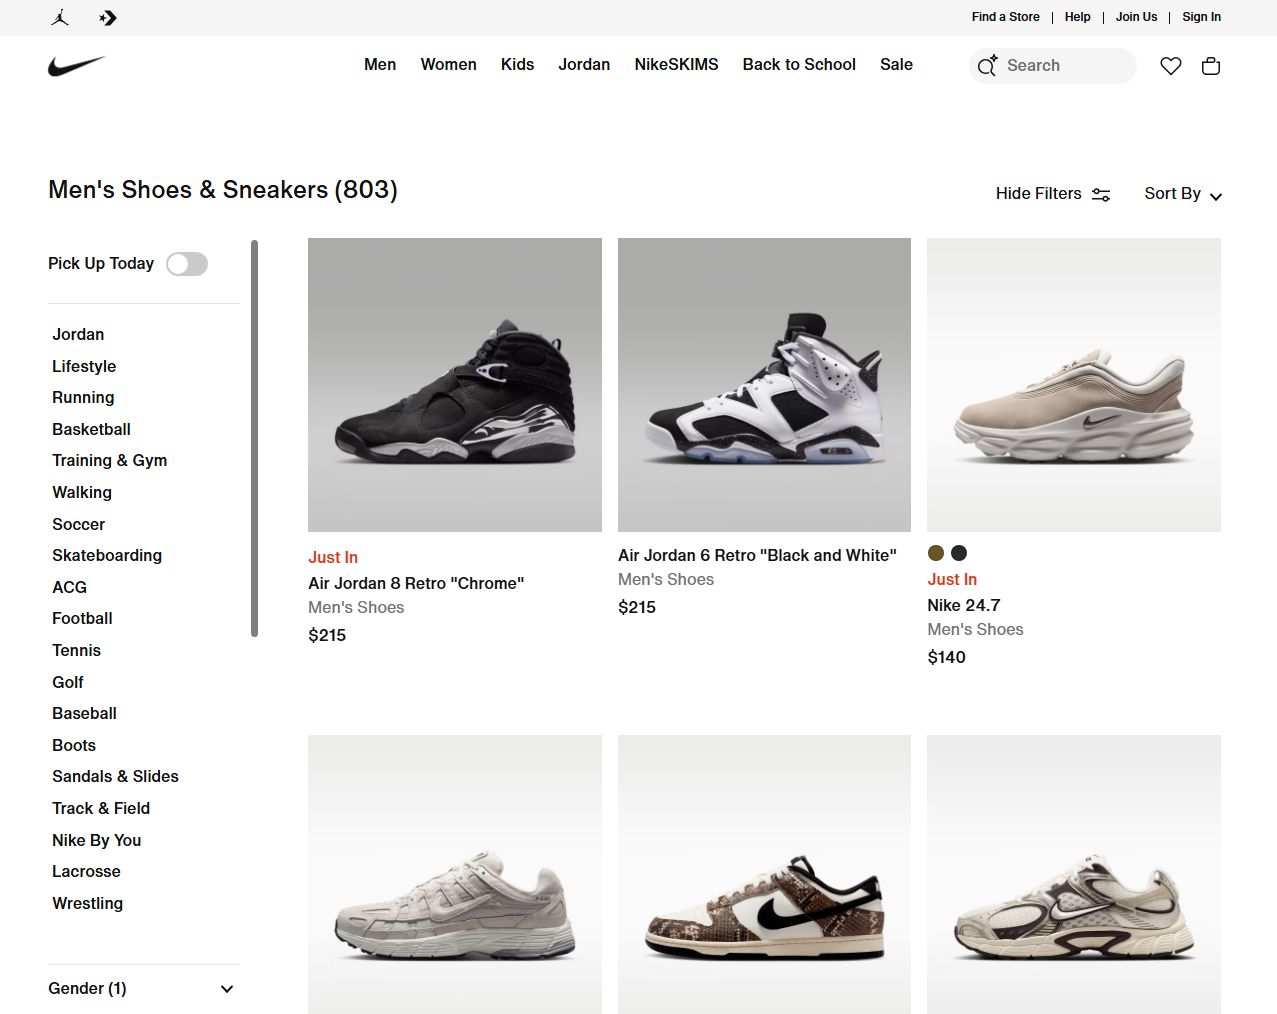Image resolution: width=1277 pixels, height=1014 pixels.
Task: Open the Converse brand icon
Action: click(108, 17)
